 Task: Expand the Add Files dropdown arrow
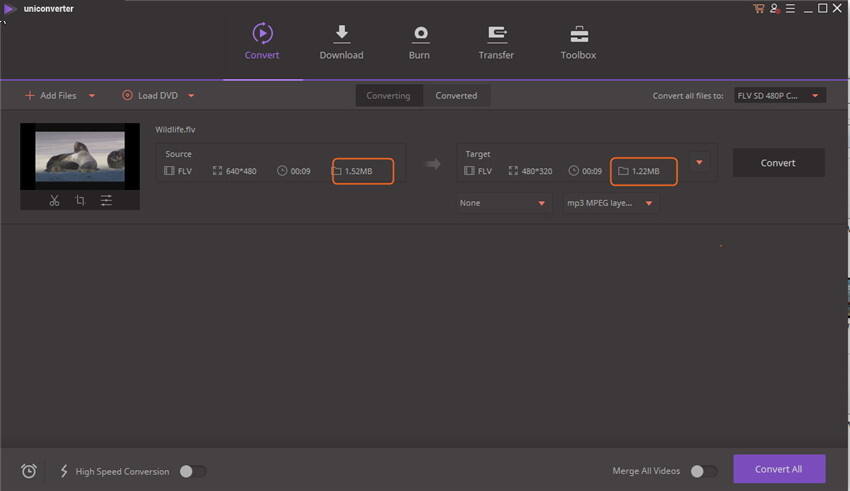(x=92, y=96)
